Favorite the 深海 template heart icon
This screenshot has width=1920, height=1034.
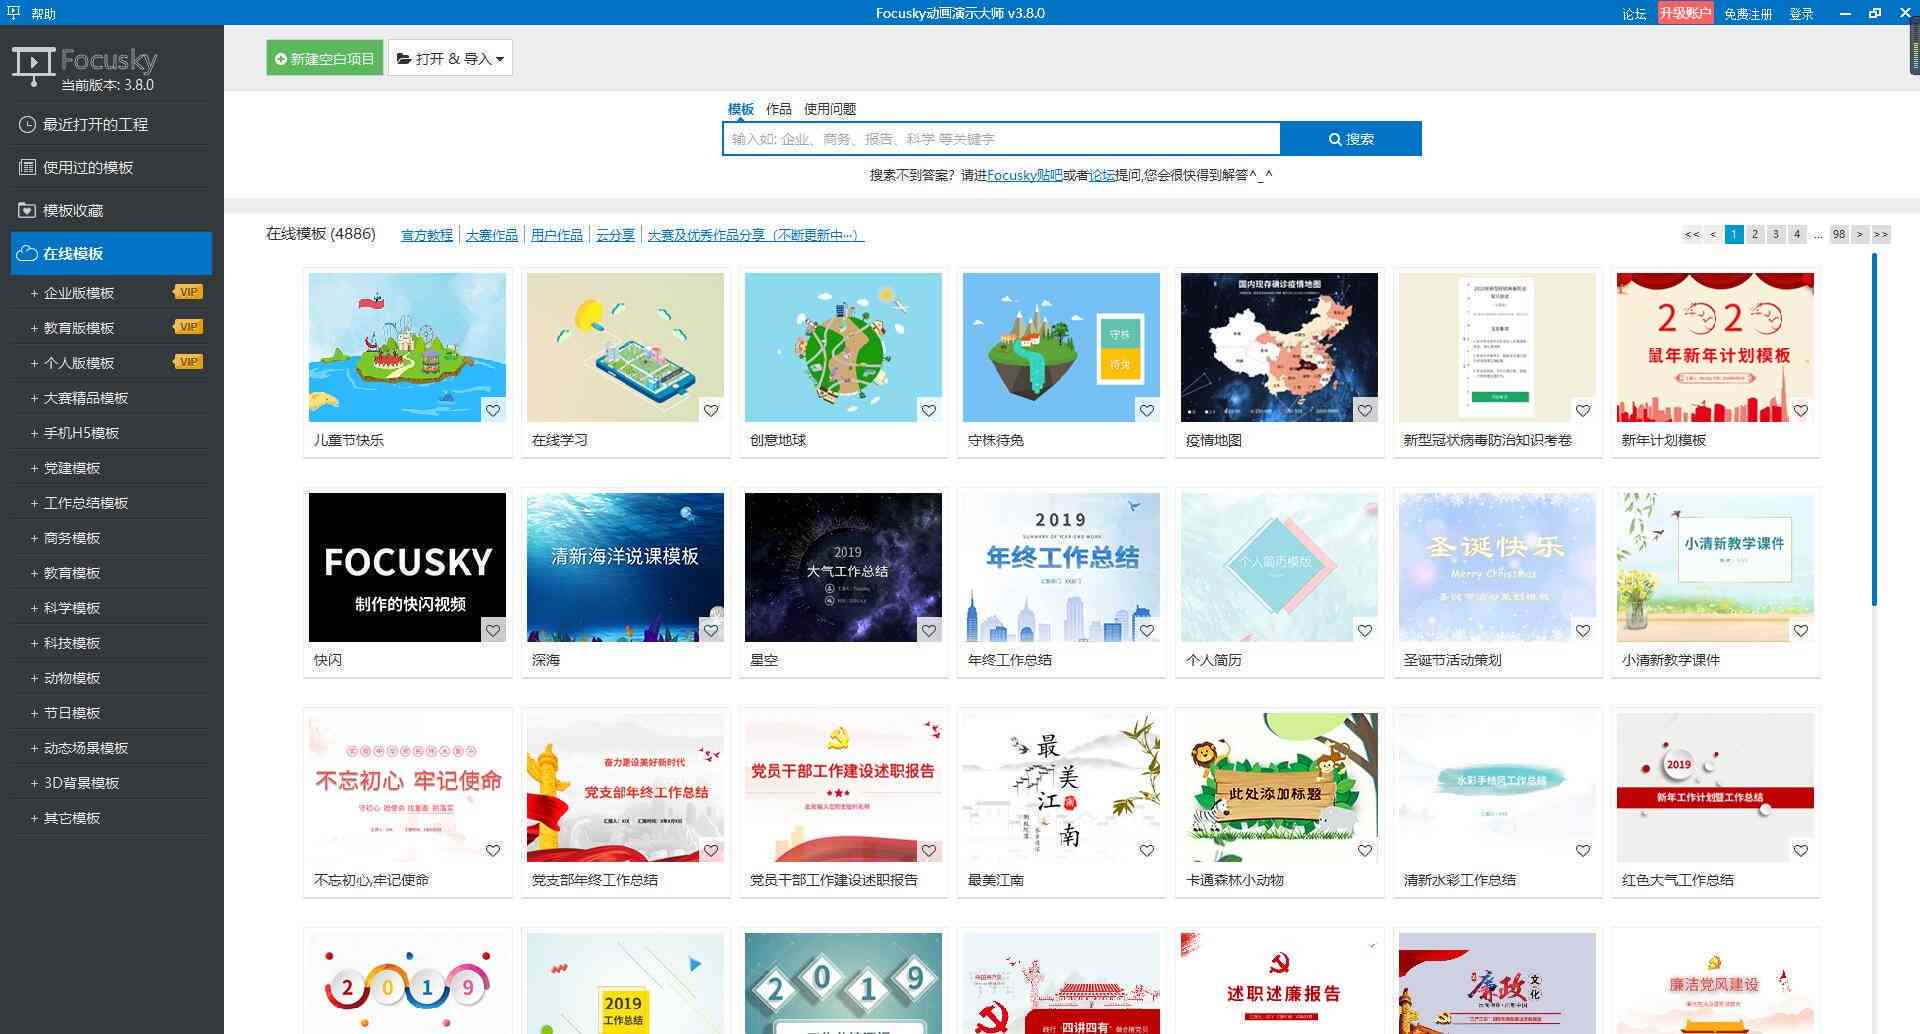711,630
